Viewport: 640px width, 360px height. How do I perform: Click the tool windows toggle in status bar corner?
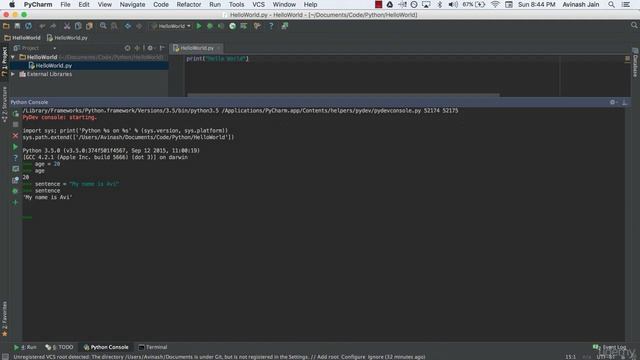tap(5, 357)
